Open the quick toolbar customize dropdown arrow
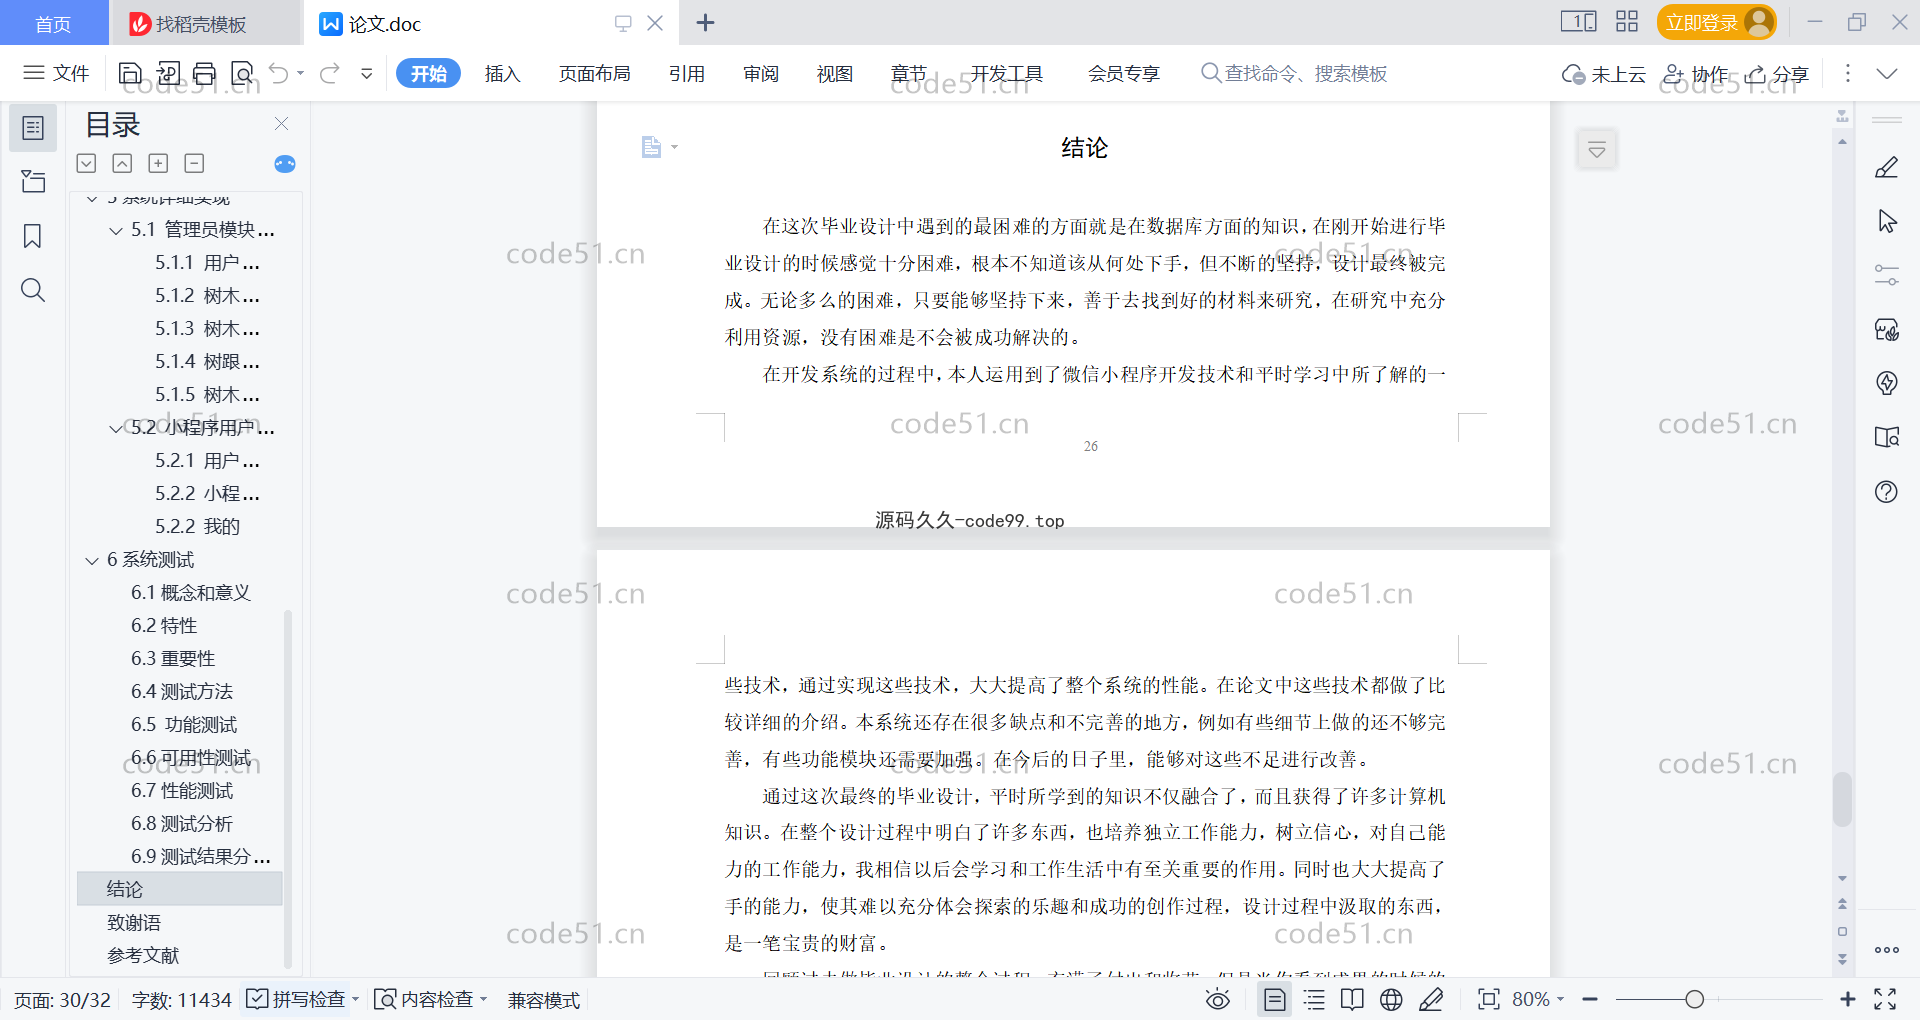1920x1020 pixels. pos(367,73)
